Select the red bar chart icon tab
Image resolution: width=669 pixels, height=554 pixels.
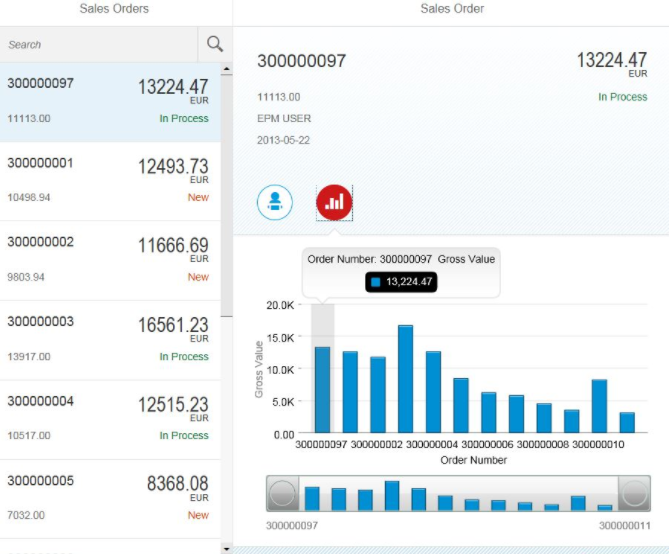point(334,202)
